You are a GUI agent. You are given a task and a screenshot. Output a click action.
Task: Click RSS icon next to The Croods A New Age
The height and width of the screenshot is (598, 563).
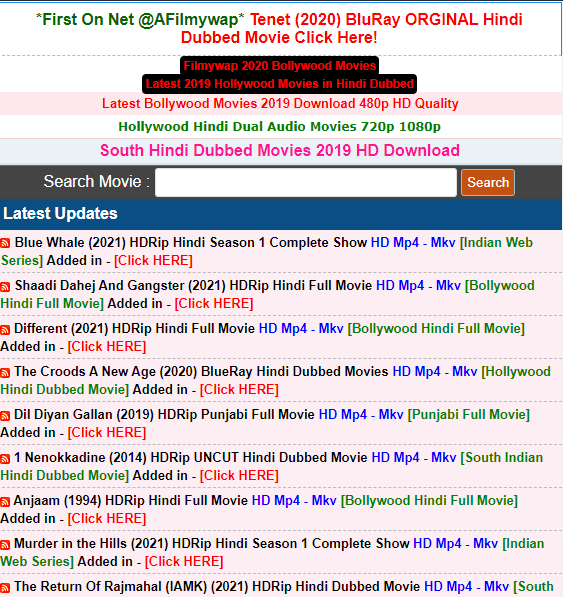click(5, 373)
